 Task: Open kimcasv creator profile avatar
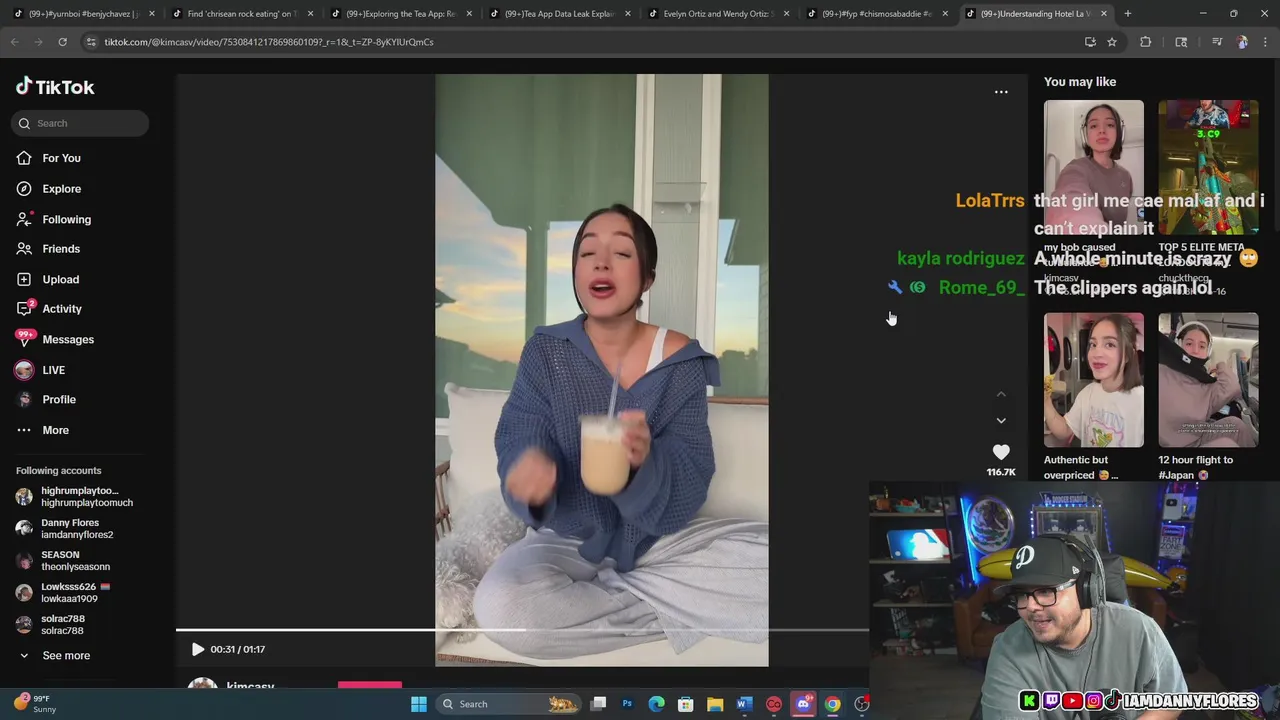pyautogui.click(x=203, y=686)
